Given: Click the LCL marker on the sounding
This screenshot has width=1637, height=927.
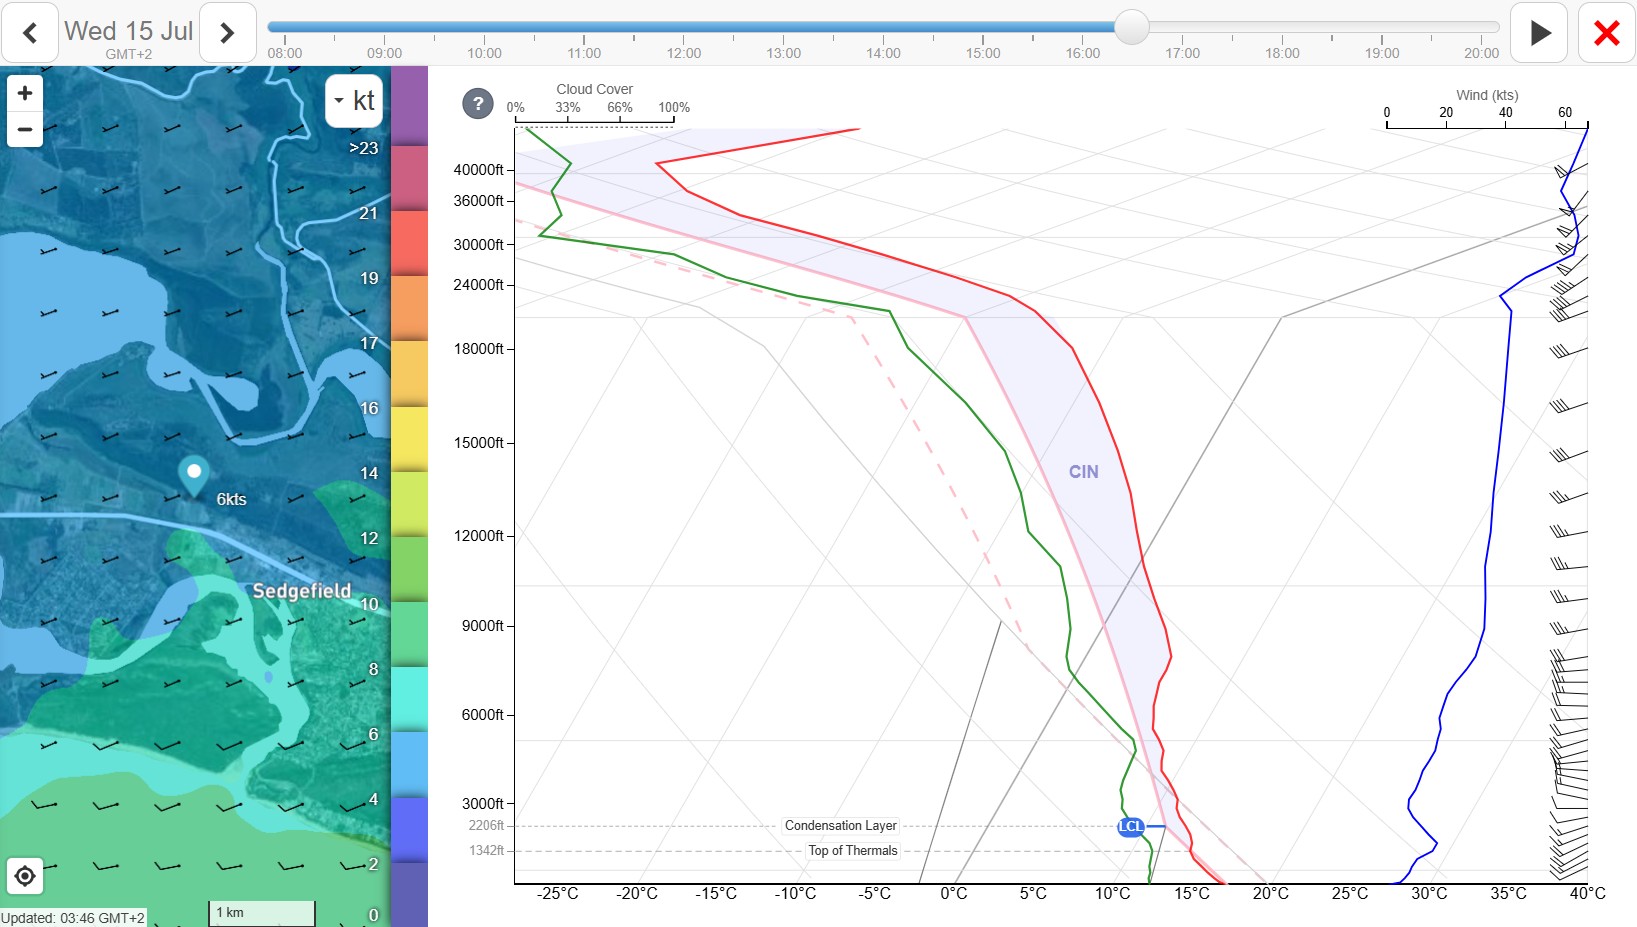Looking at the screenshot, I should pyautogui.click(x=1130, y=826).
